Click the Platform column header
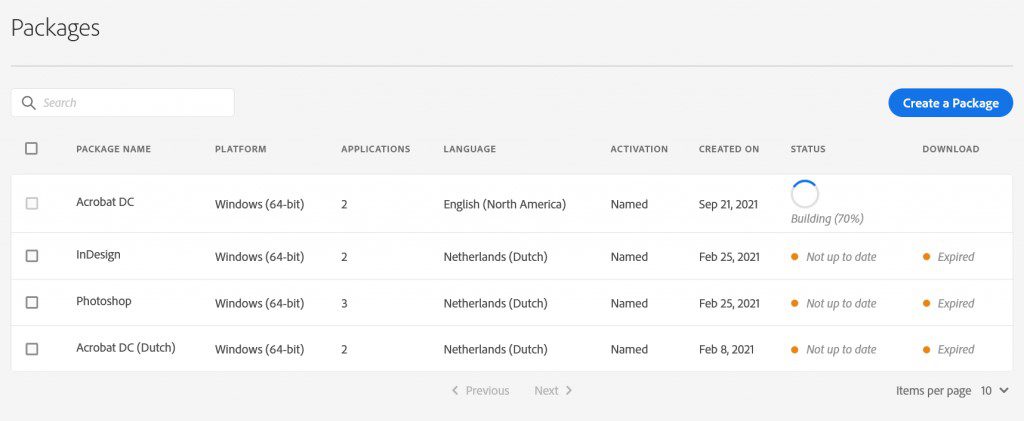Image resolution: width=1024 pixels, height=421 pixels. click(240, 149)
